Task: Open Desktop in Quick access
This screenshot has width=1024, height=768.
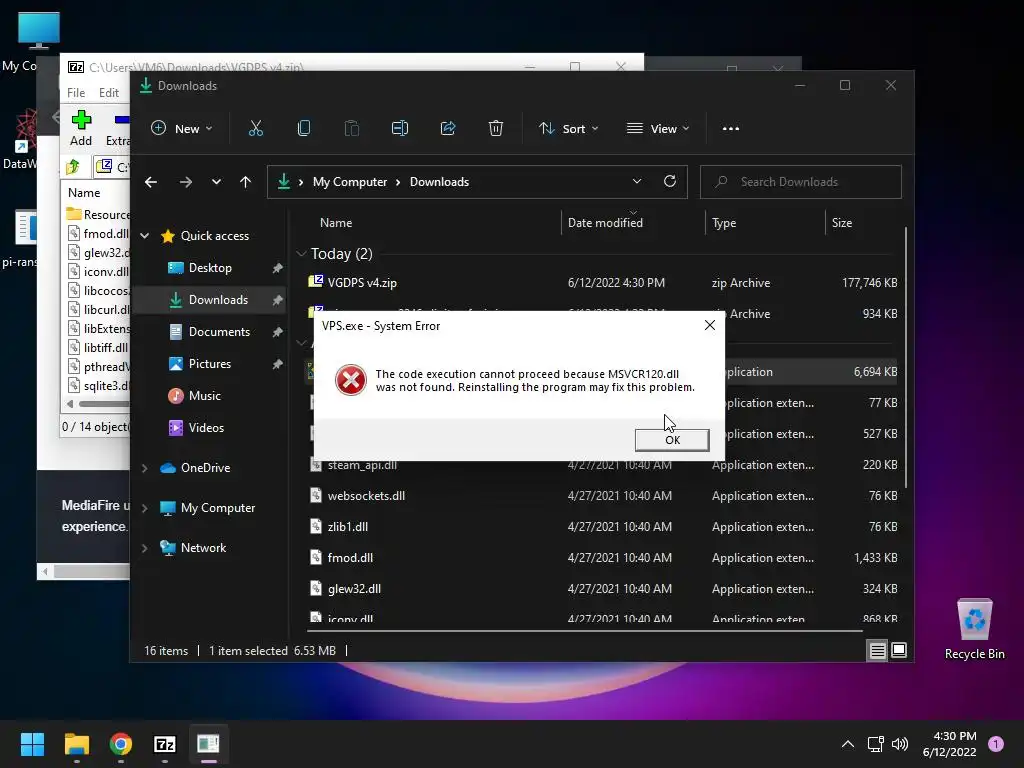Action: coord(210,268)
